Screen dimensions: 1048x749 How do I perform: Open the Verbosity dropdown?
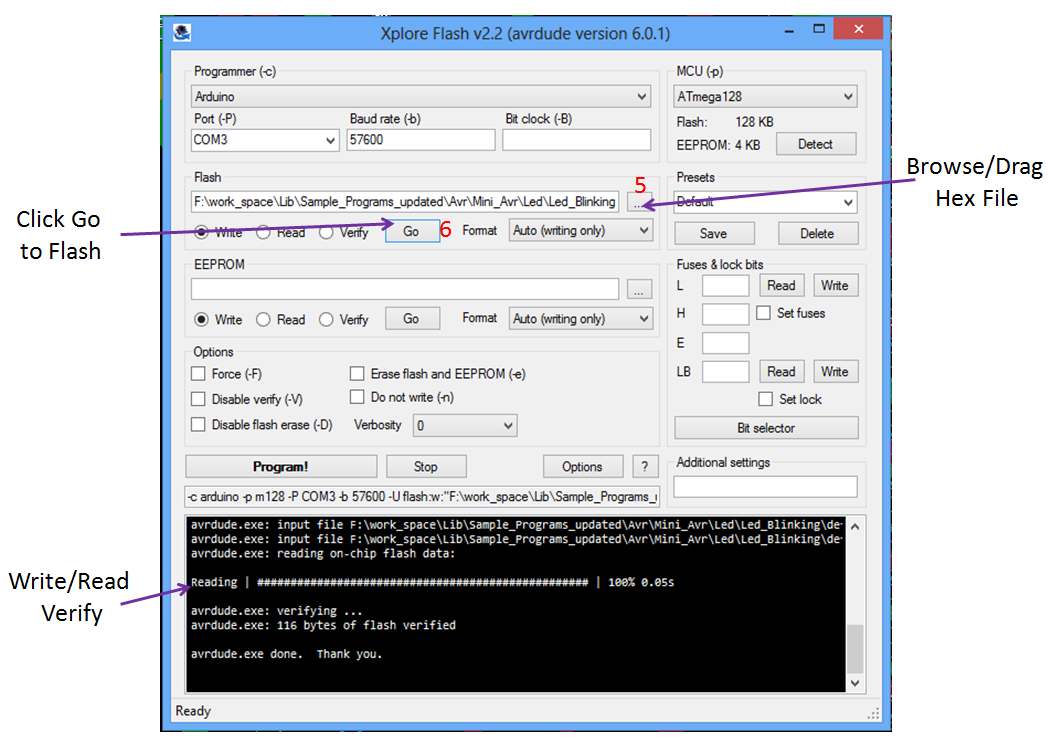[x=465, y=426]
